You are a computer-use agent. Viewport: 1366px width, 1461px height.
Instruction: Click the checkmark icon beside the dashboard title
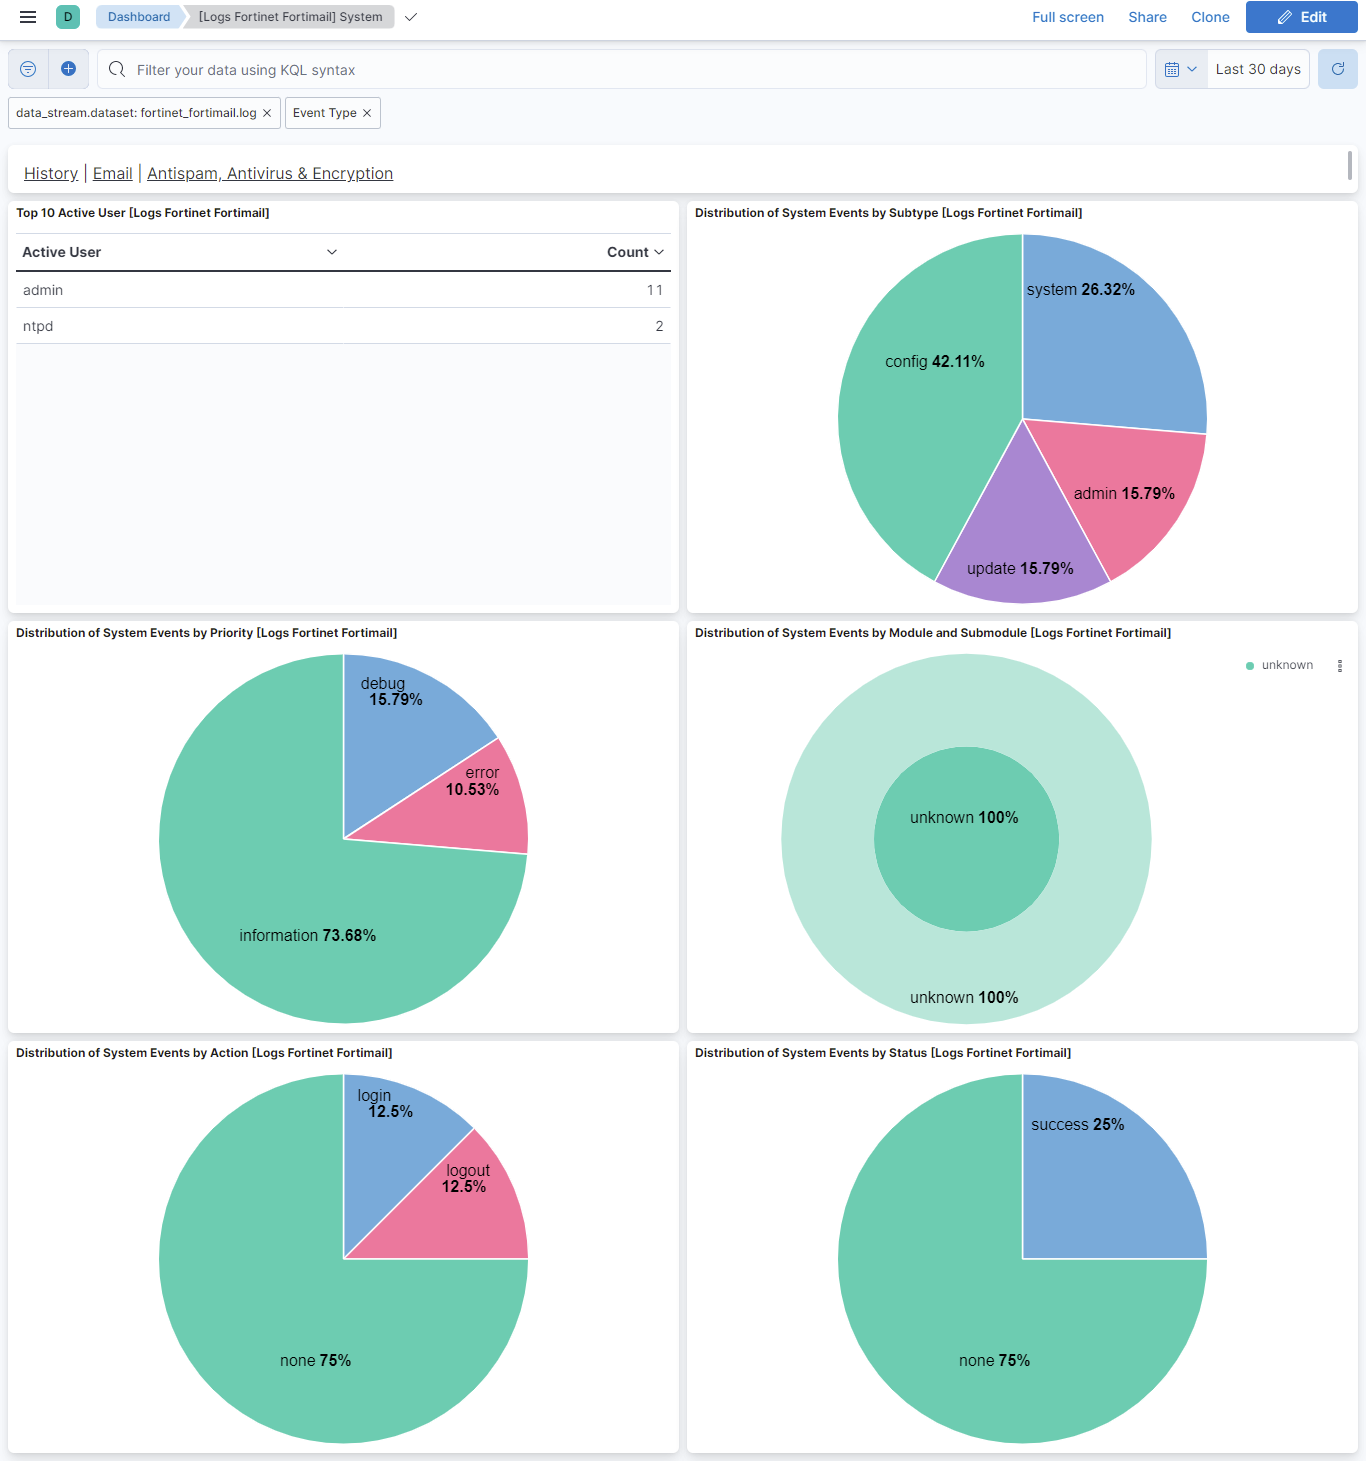[x=410, y=17]
